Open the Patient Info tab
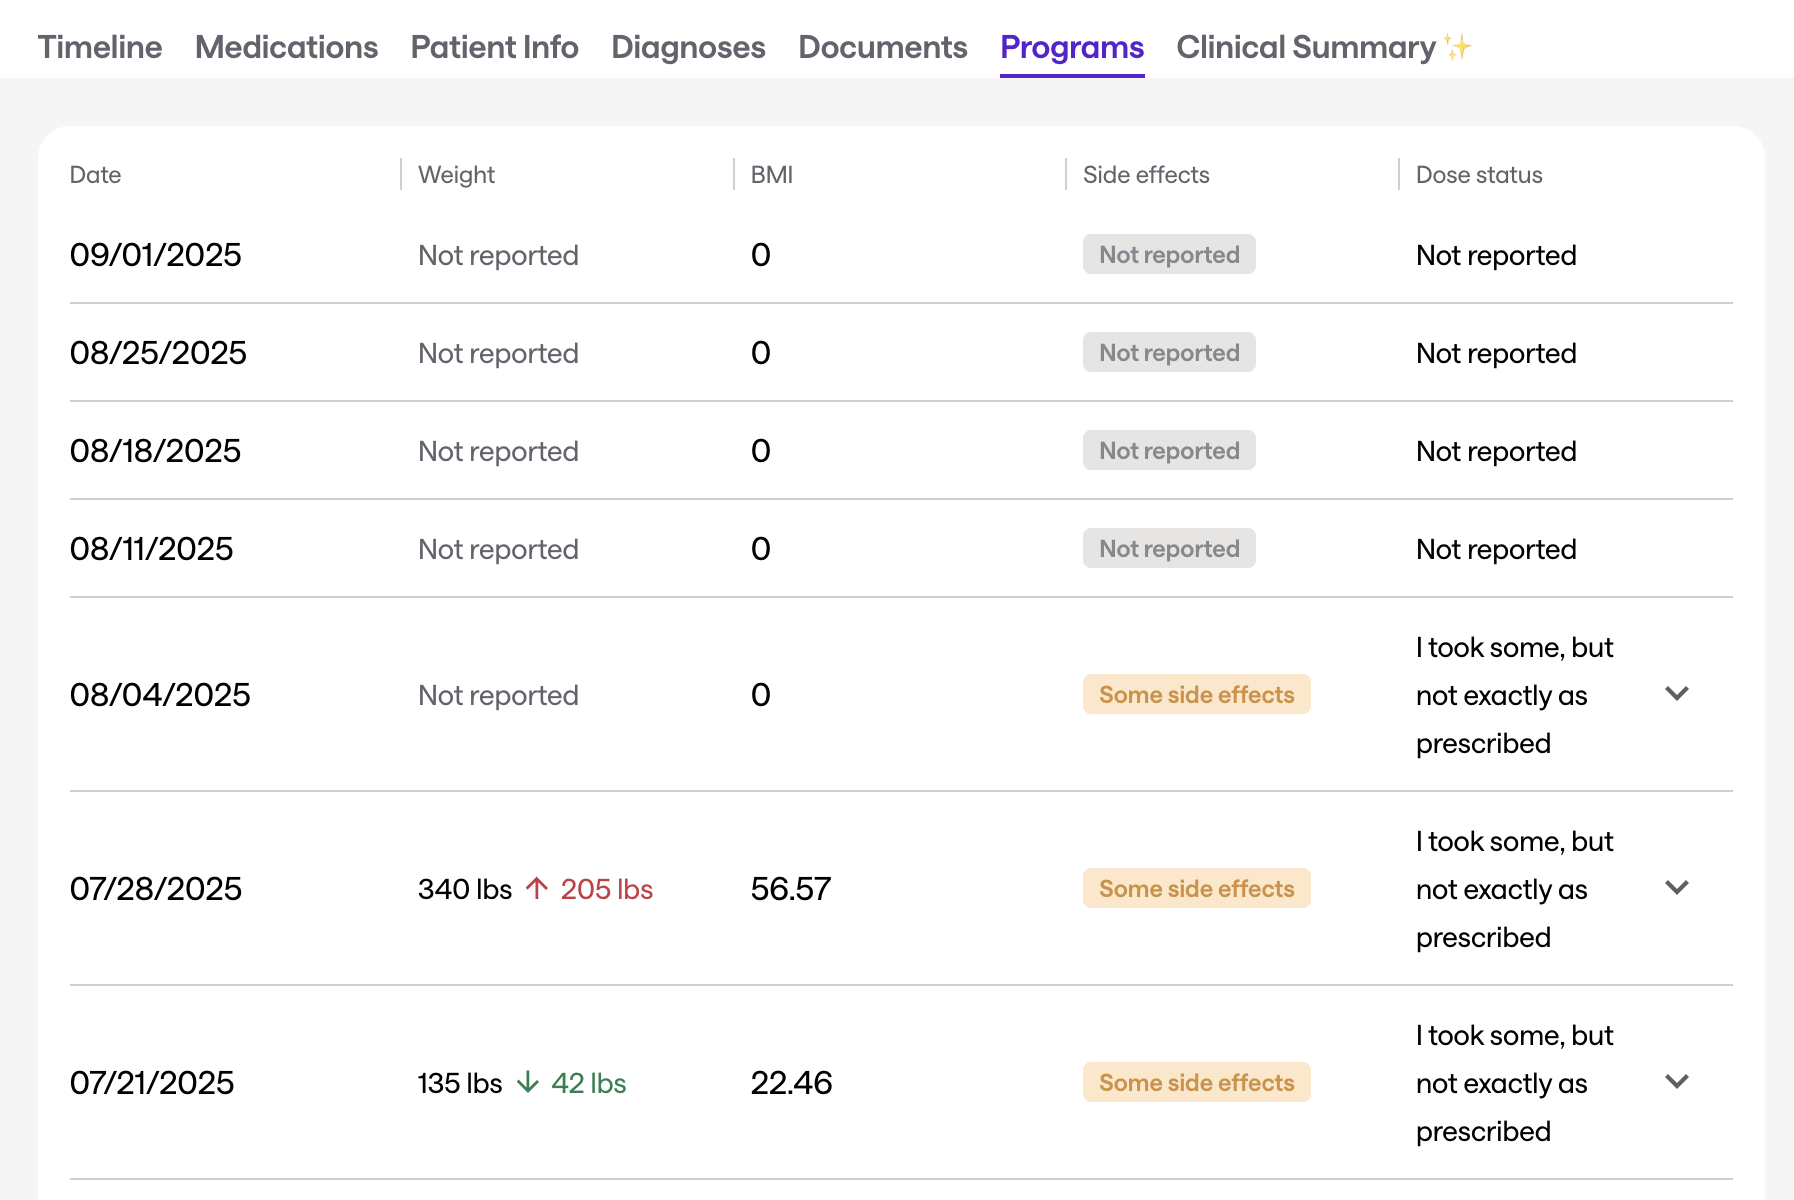The image size is (1794, 1200). coord(494,47)
